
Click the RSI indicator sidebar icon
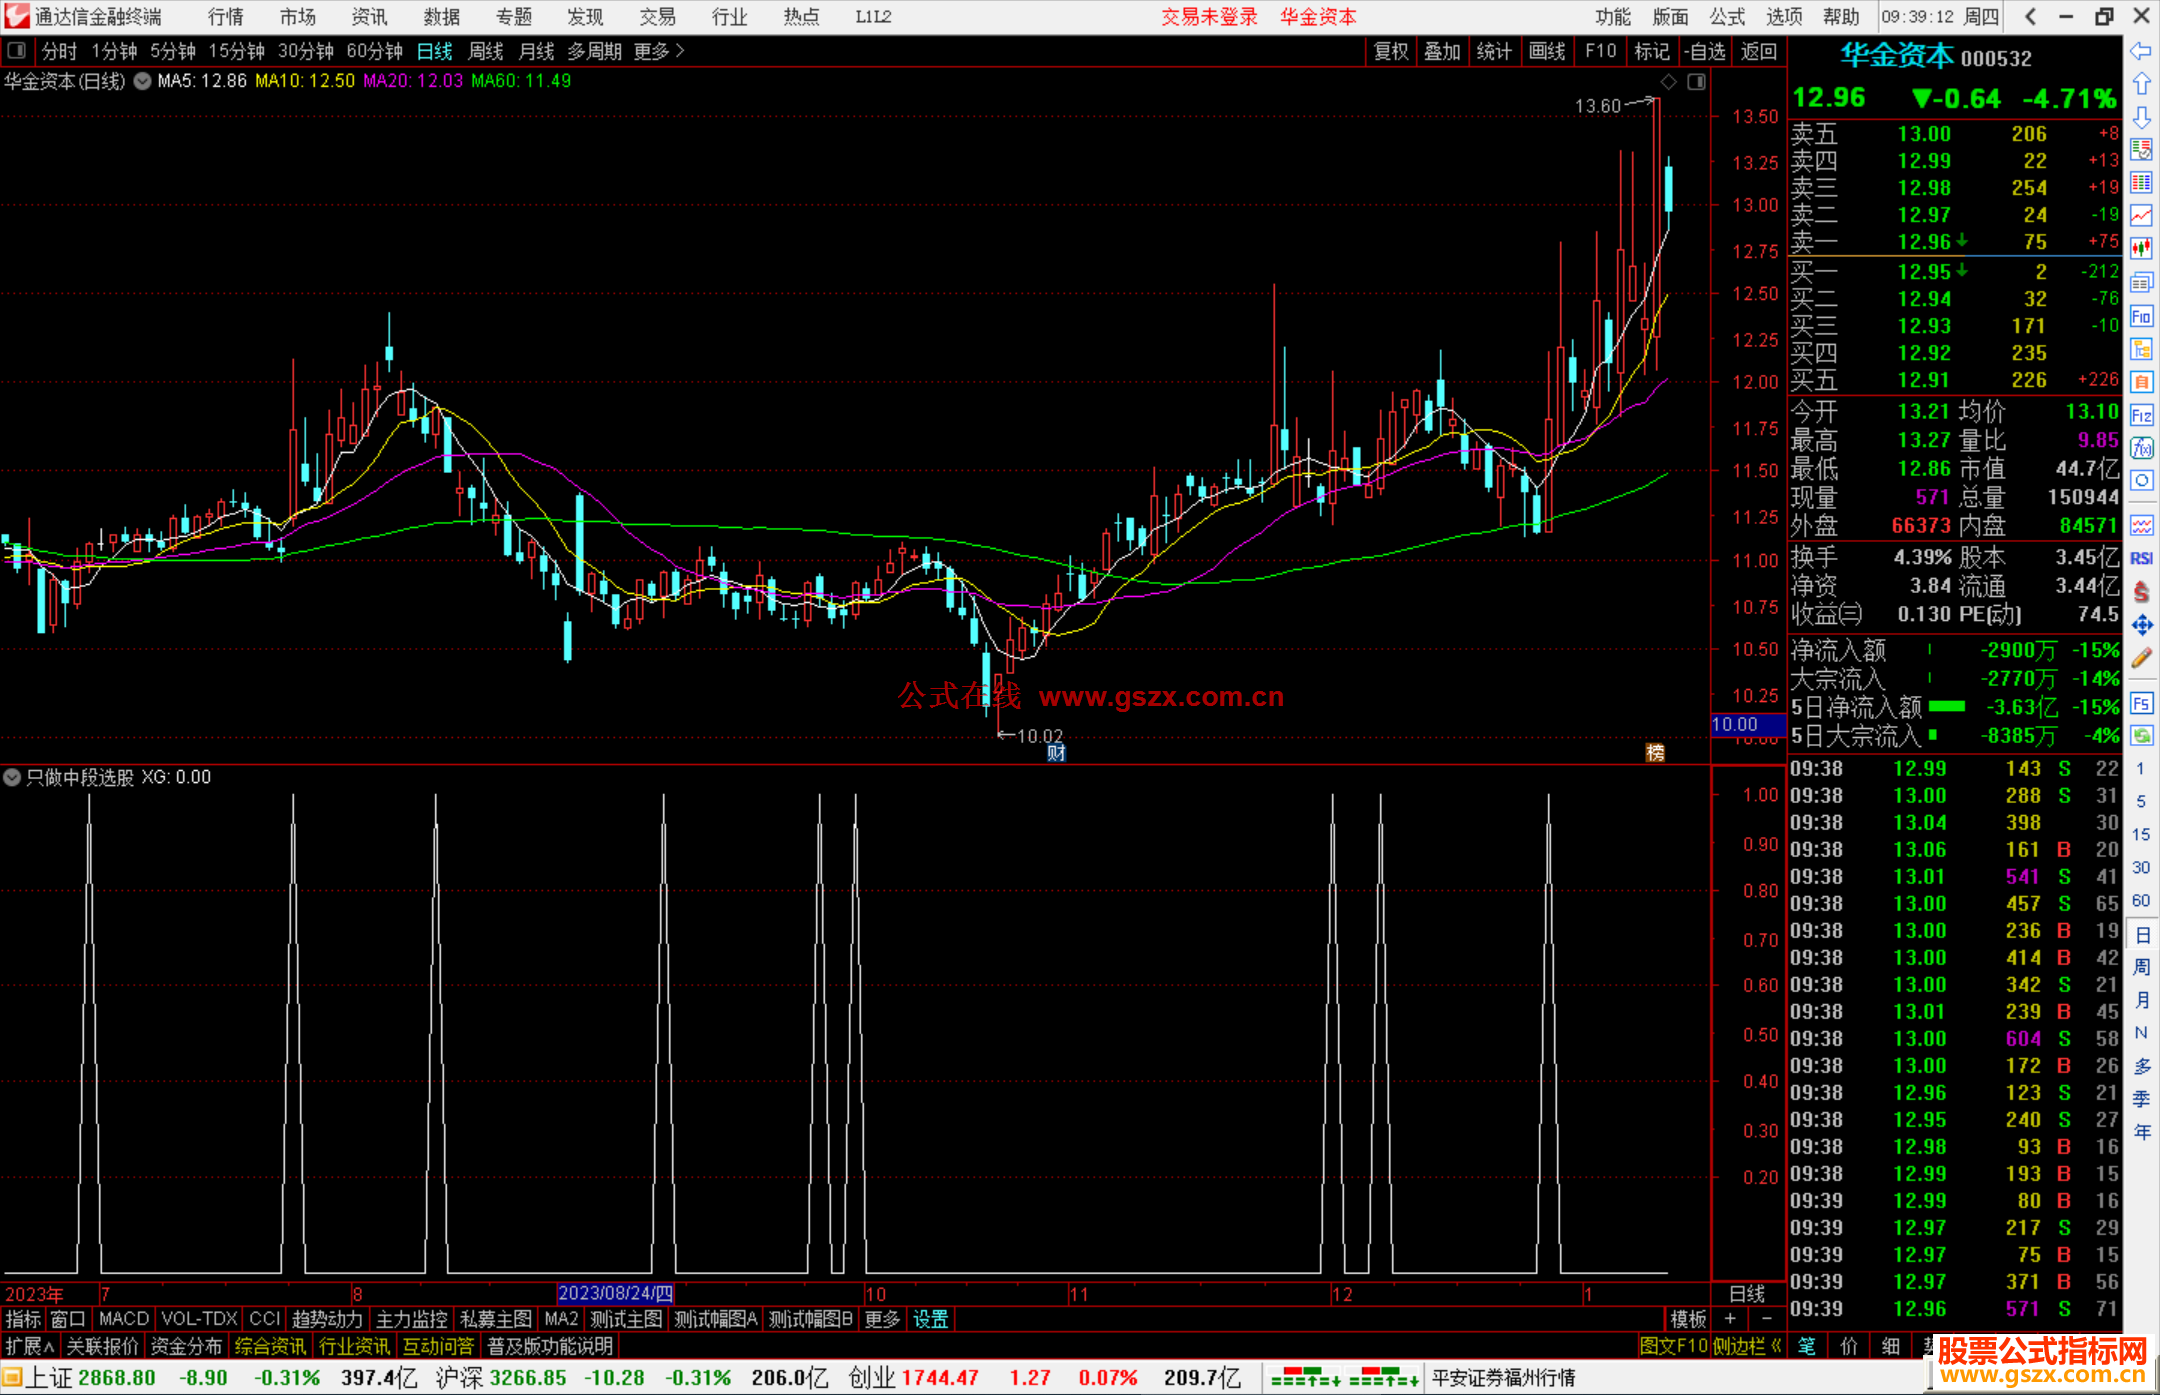click(2141, 558)
